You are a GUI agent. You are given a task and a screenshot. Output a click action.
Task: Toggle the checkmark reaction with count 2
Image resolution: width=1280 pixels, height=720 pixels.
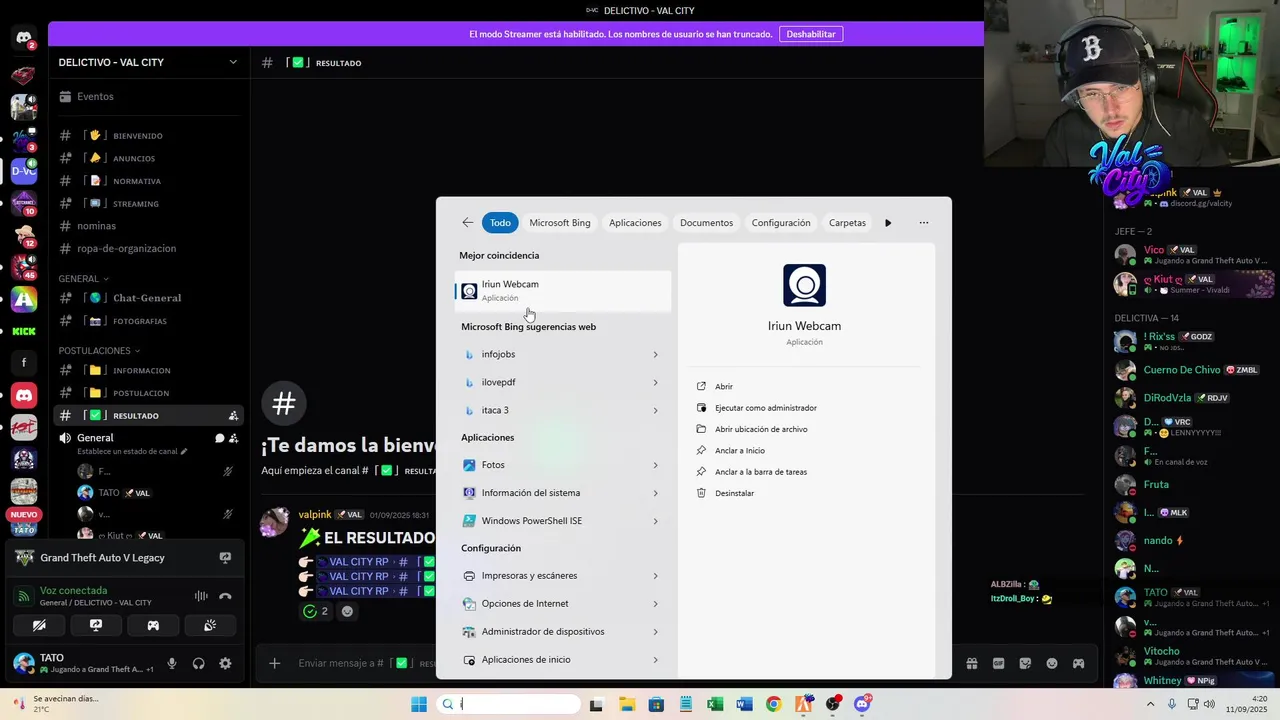click(316, 611)
